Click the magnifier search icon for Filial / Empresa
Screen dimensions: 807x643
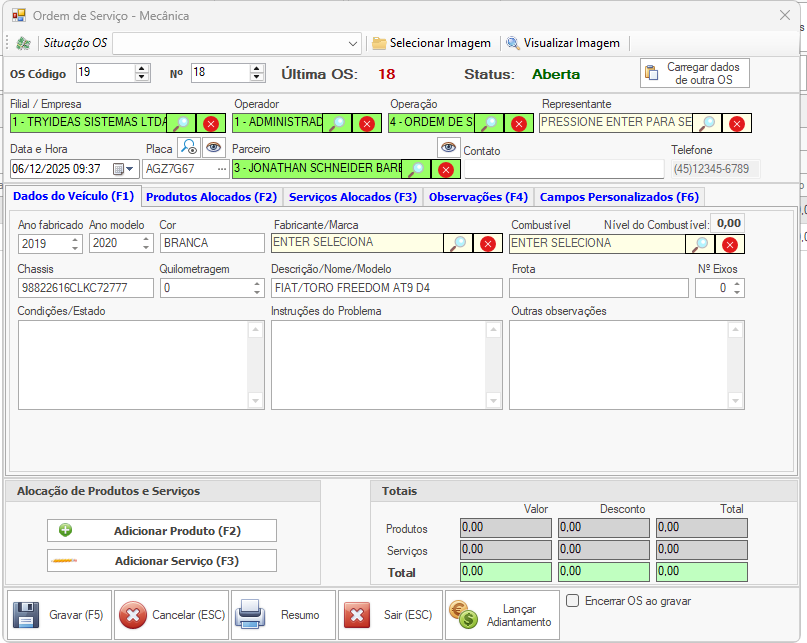(x=181, y=123)
